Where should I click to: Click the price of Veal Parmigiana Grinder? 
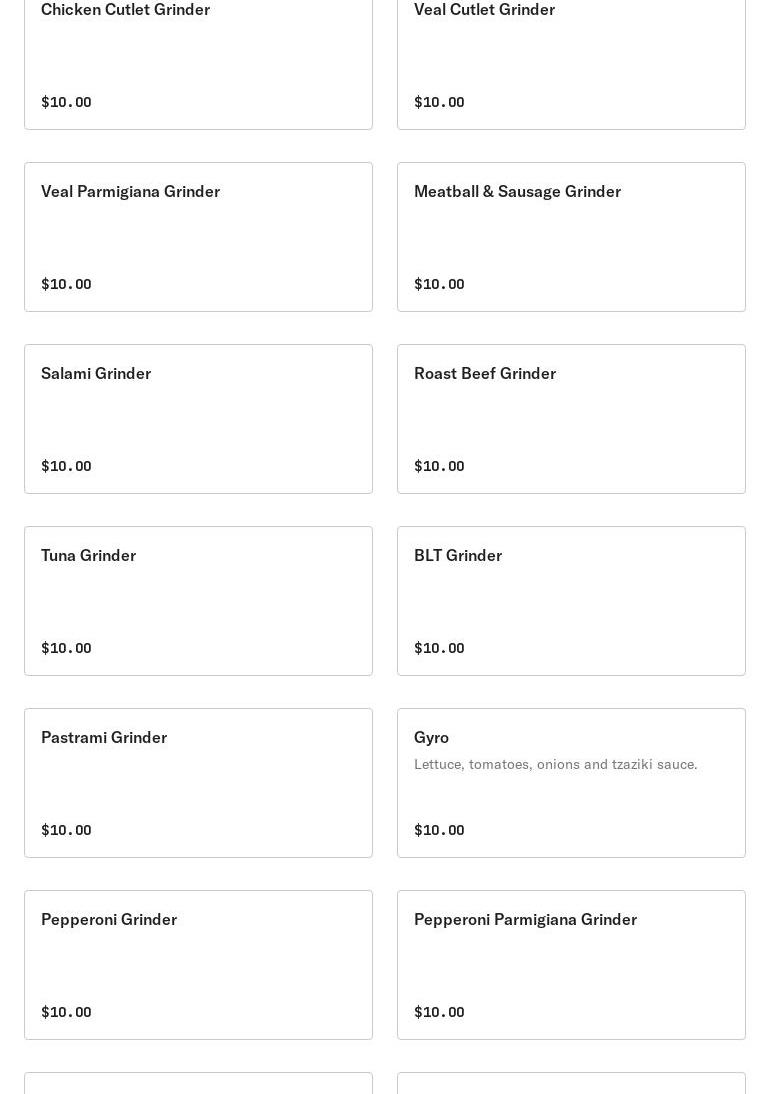click(x=66, y=284)
